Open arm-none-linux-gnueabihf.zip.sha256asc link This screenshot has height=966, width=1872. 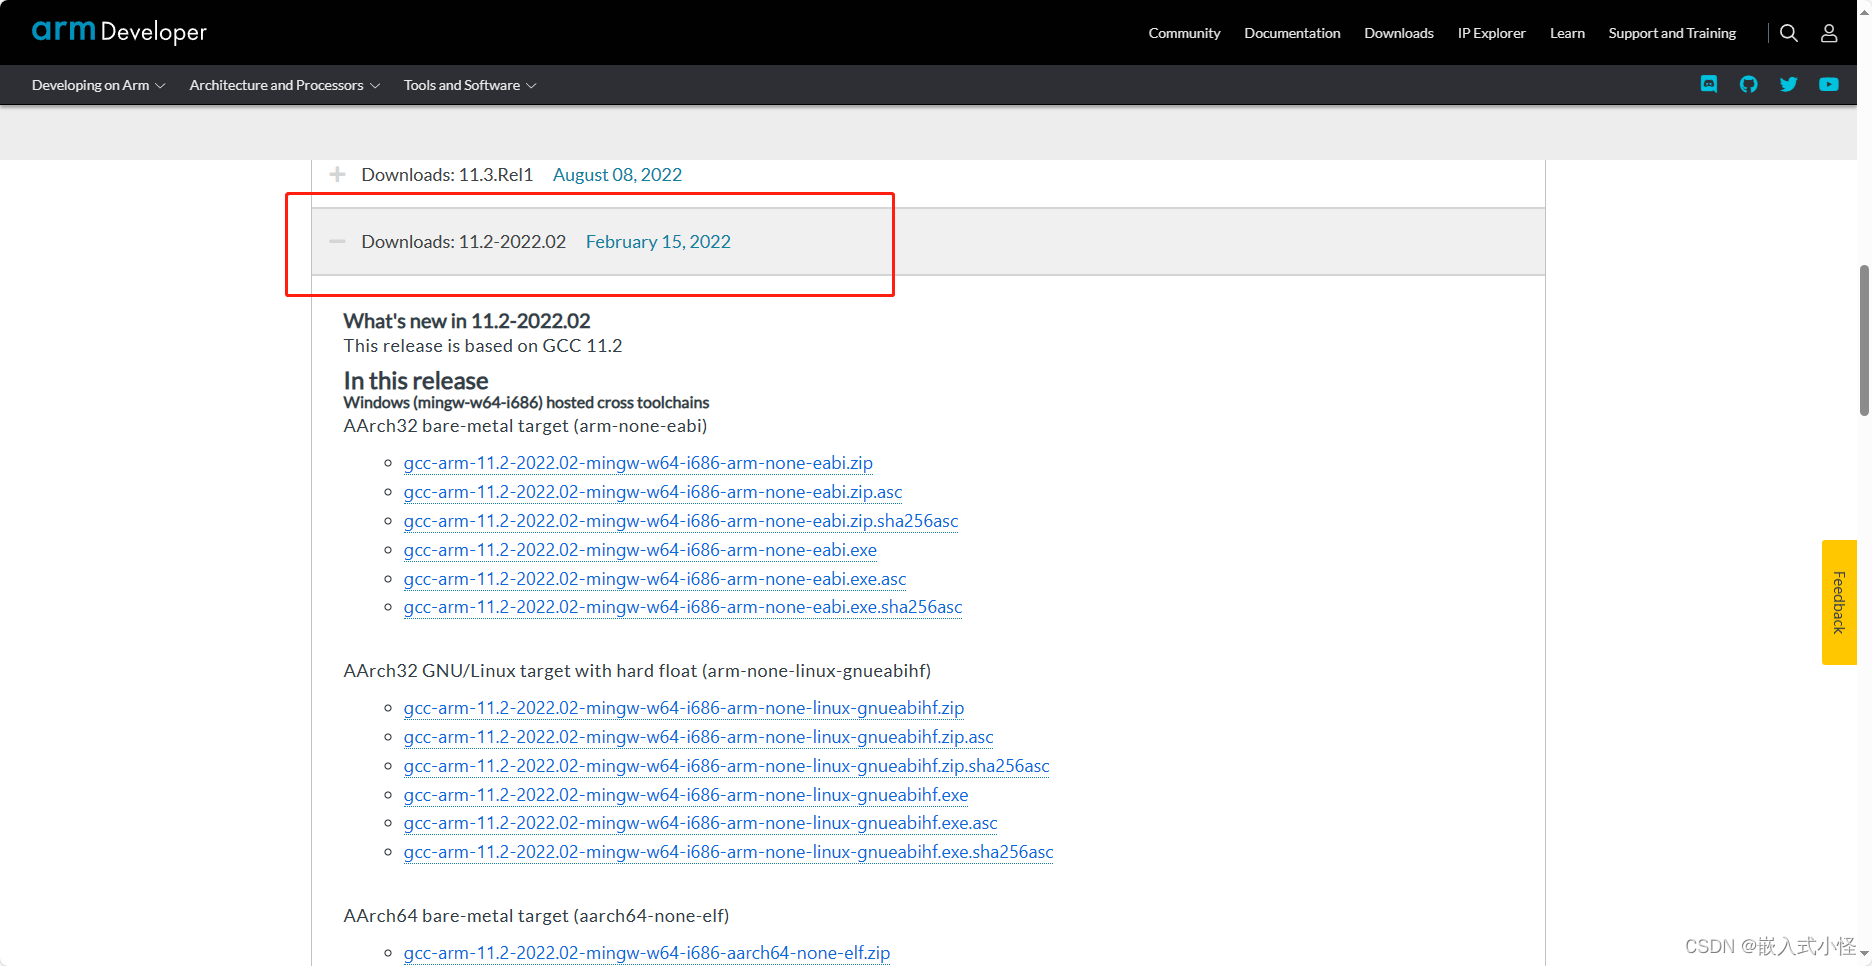click(x=727, y=766)
